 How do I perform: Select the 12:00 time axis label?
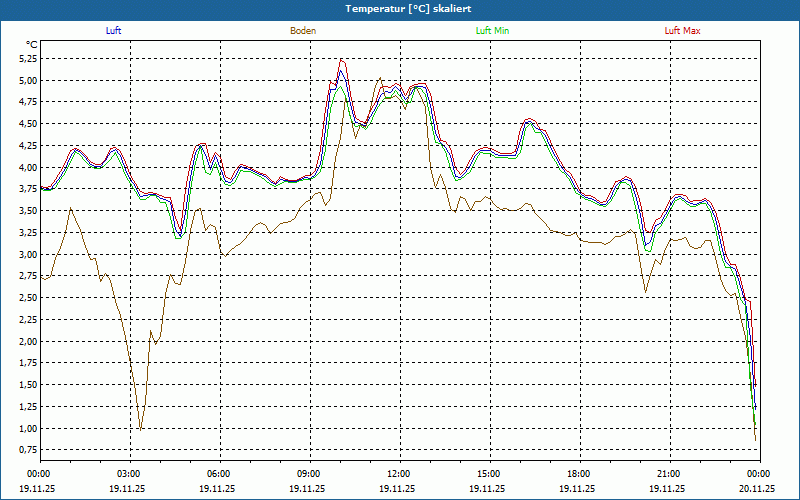tap(398, 474)
